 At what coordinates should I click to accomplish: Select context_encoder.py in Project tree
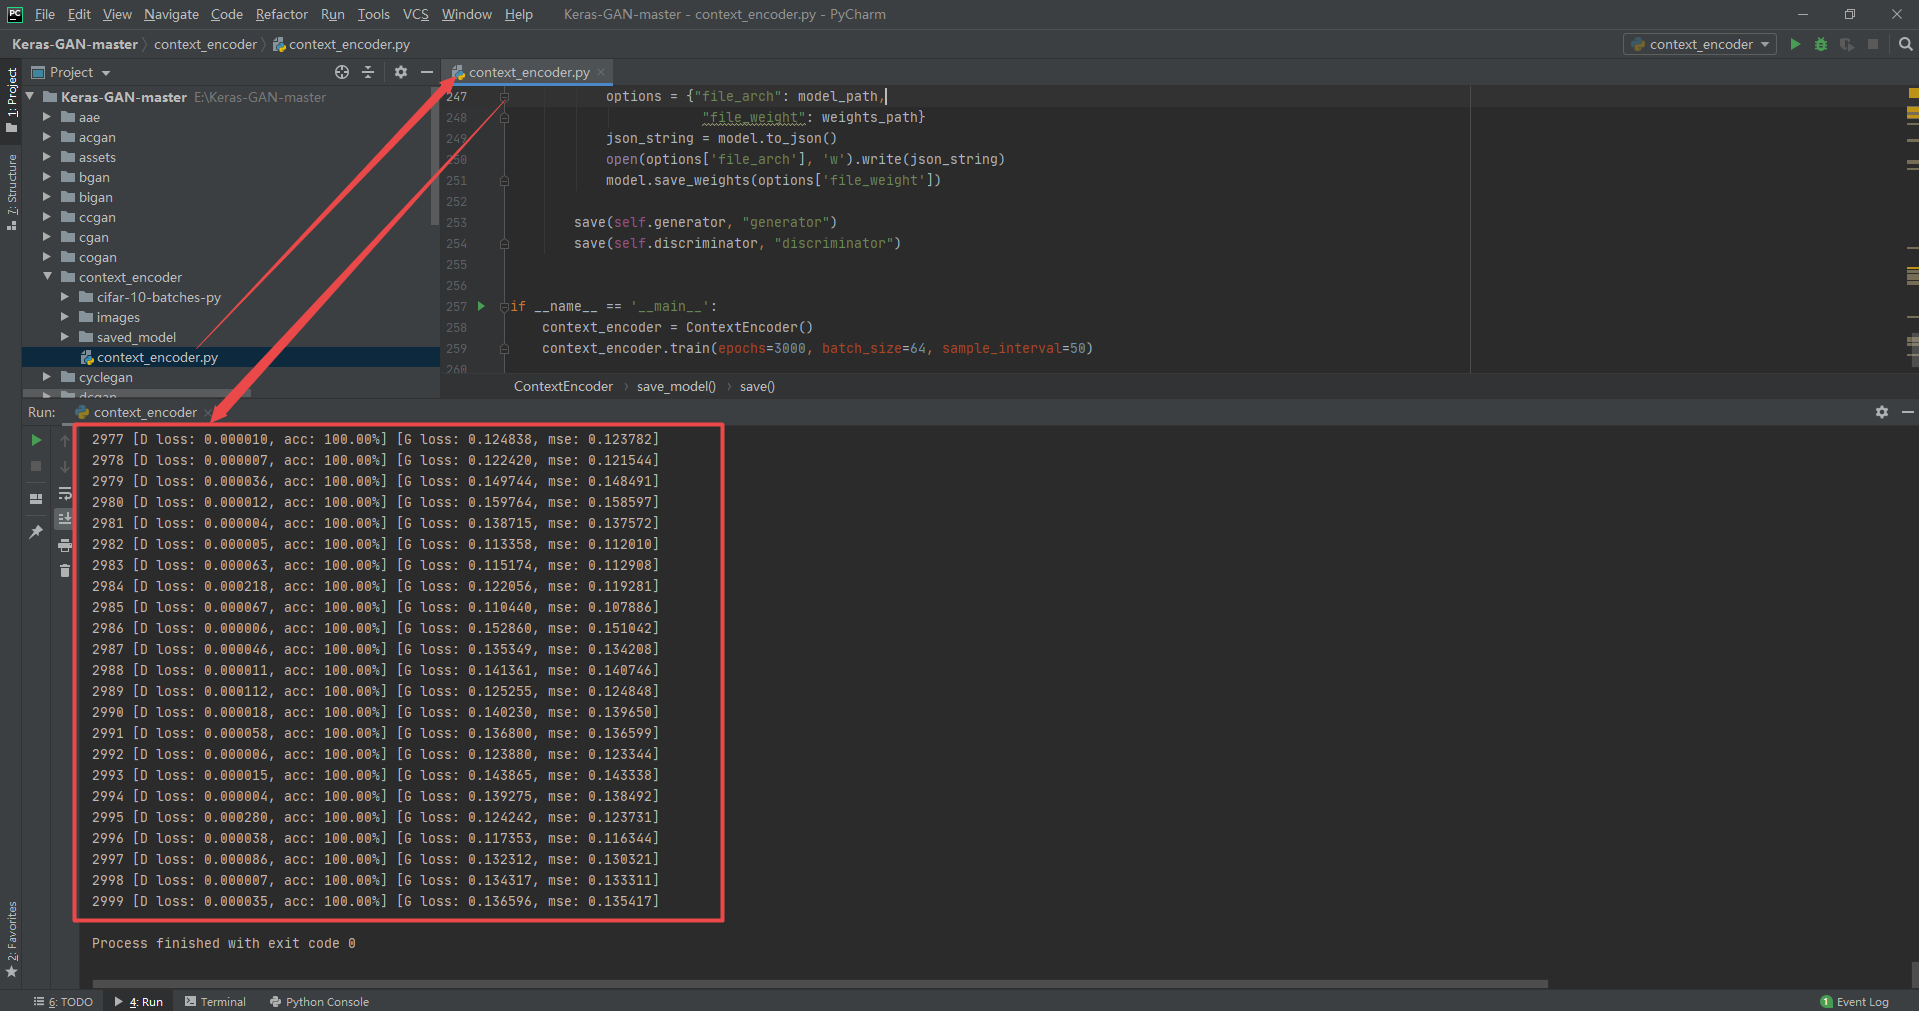coord(231,357)
